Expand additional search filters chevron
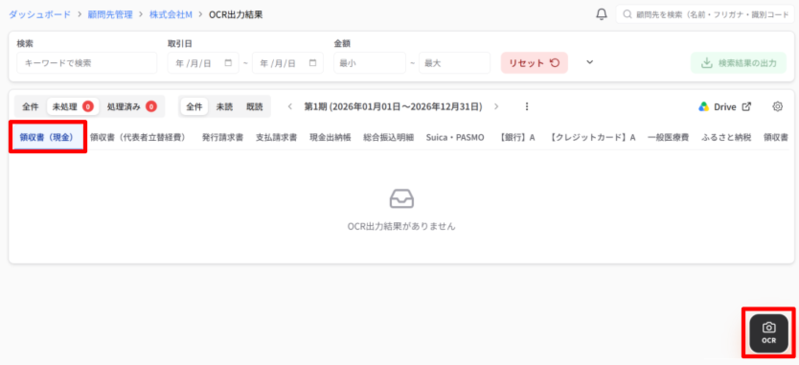 pyautogui.click(x=590, y=62)
